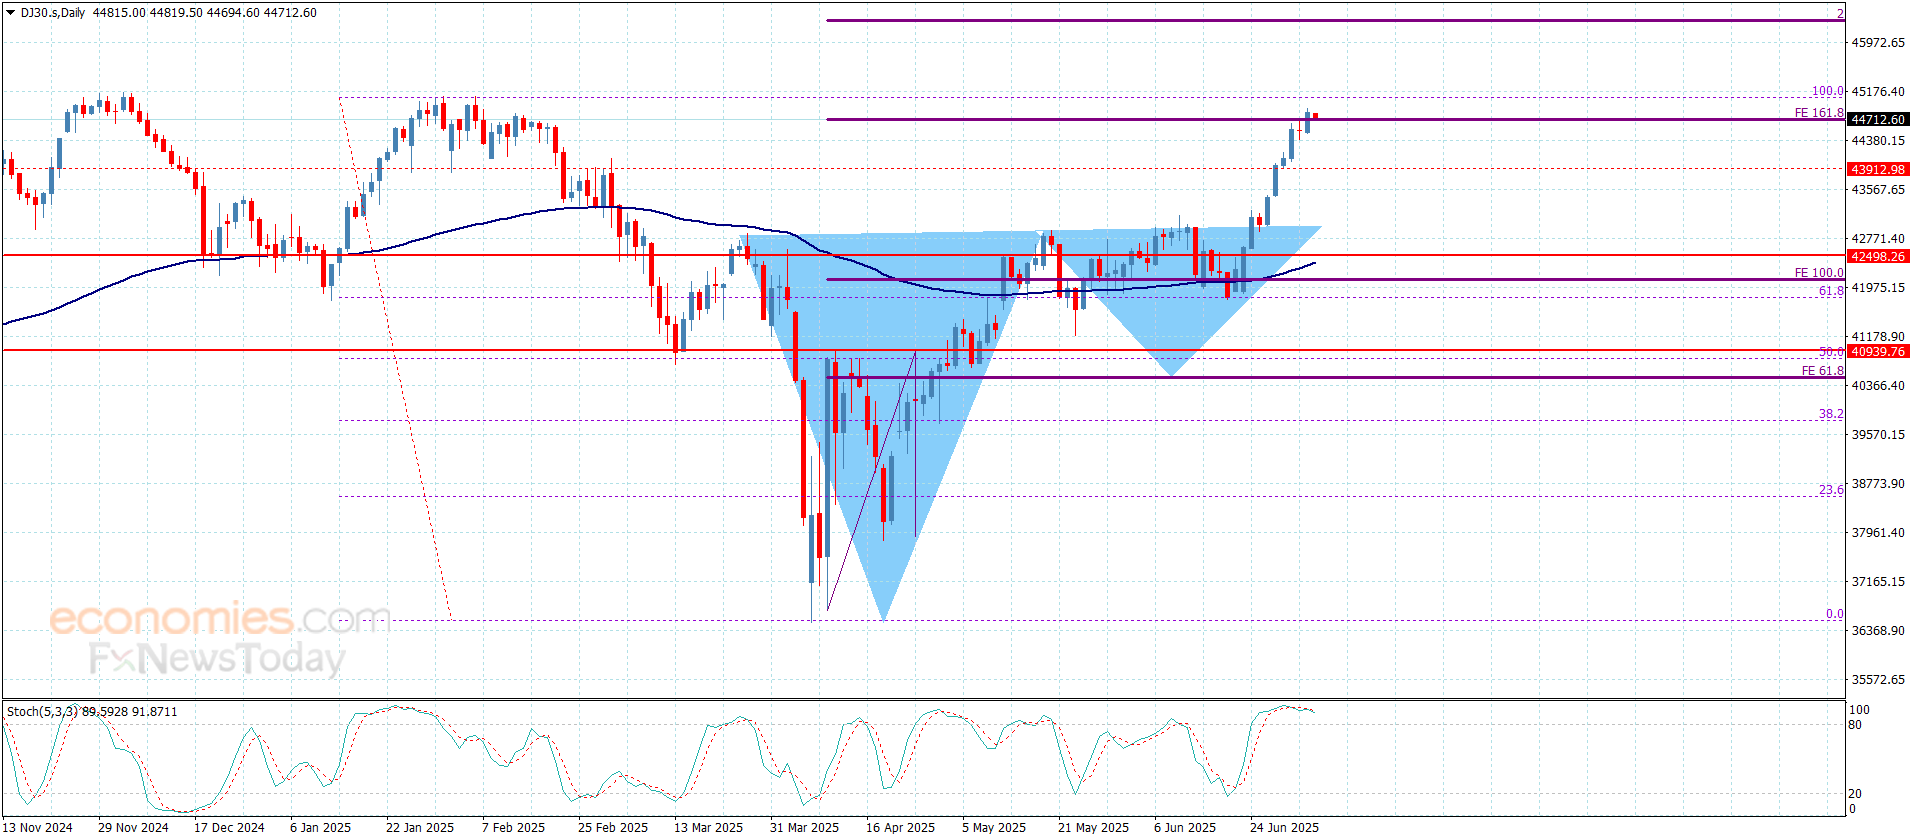The image size is (1916, 840).
Task: Click the Fibonacci 0.0 level label
Action: (1835, 614)
